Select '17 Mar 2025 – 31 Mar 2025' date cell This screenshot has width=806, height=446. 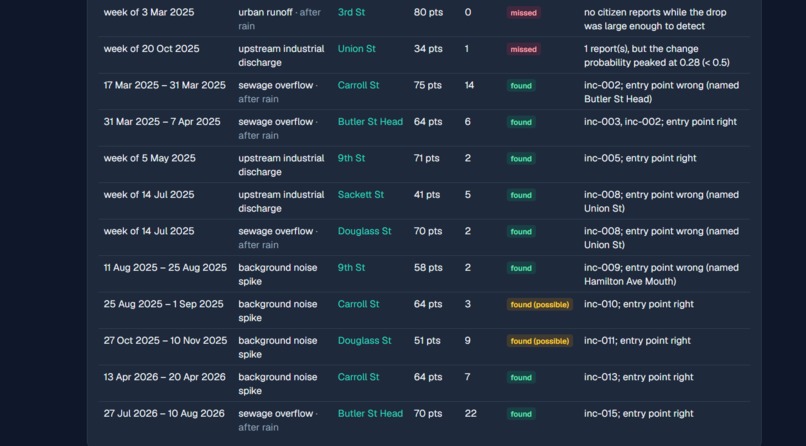pos(164,85)
